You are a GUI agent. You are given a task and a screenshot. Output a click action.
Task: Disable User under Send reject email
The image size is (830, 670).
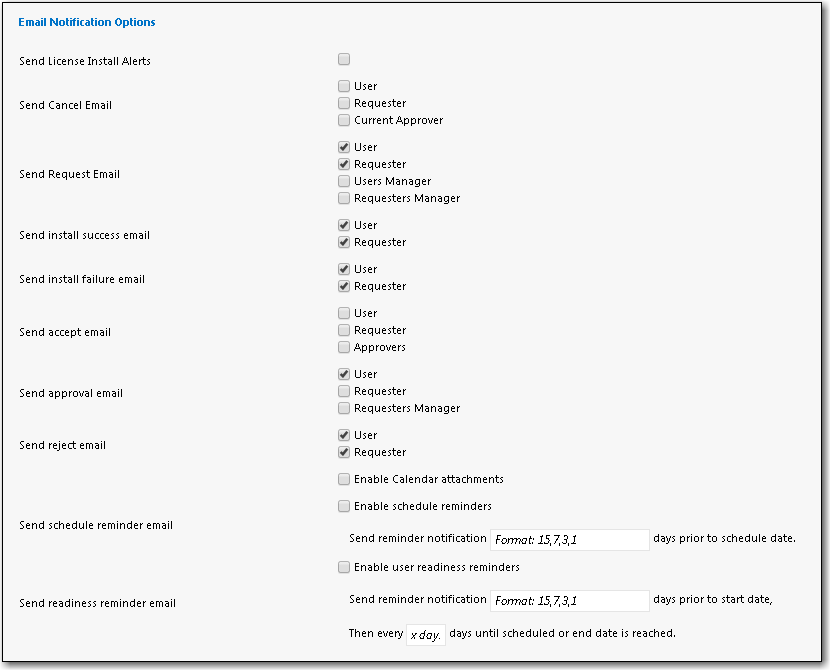(x=344, y=435)
